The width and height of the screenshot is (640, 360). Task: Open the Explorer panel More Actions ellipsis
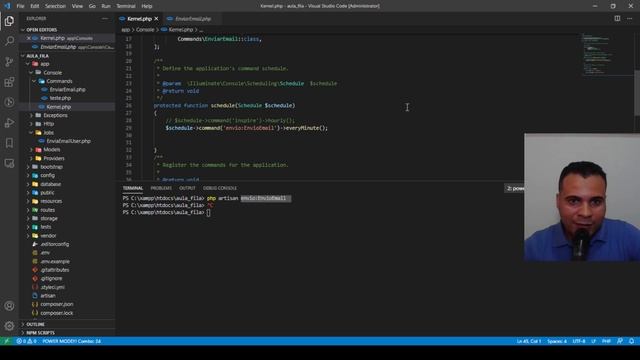(x=105, y=18)
